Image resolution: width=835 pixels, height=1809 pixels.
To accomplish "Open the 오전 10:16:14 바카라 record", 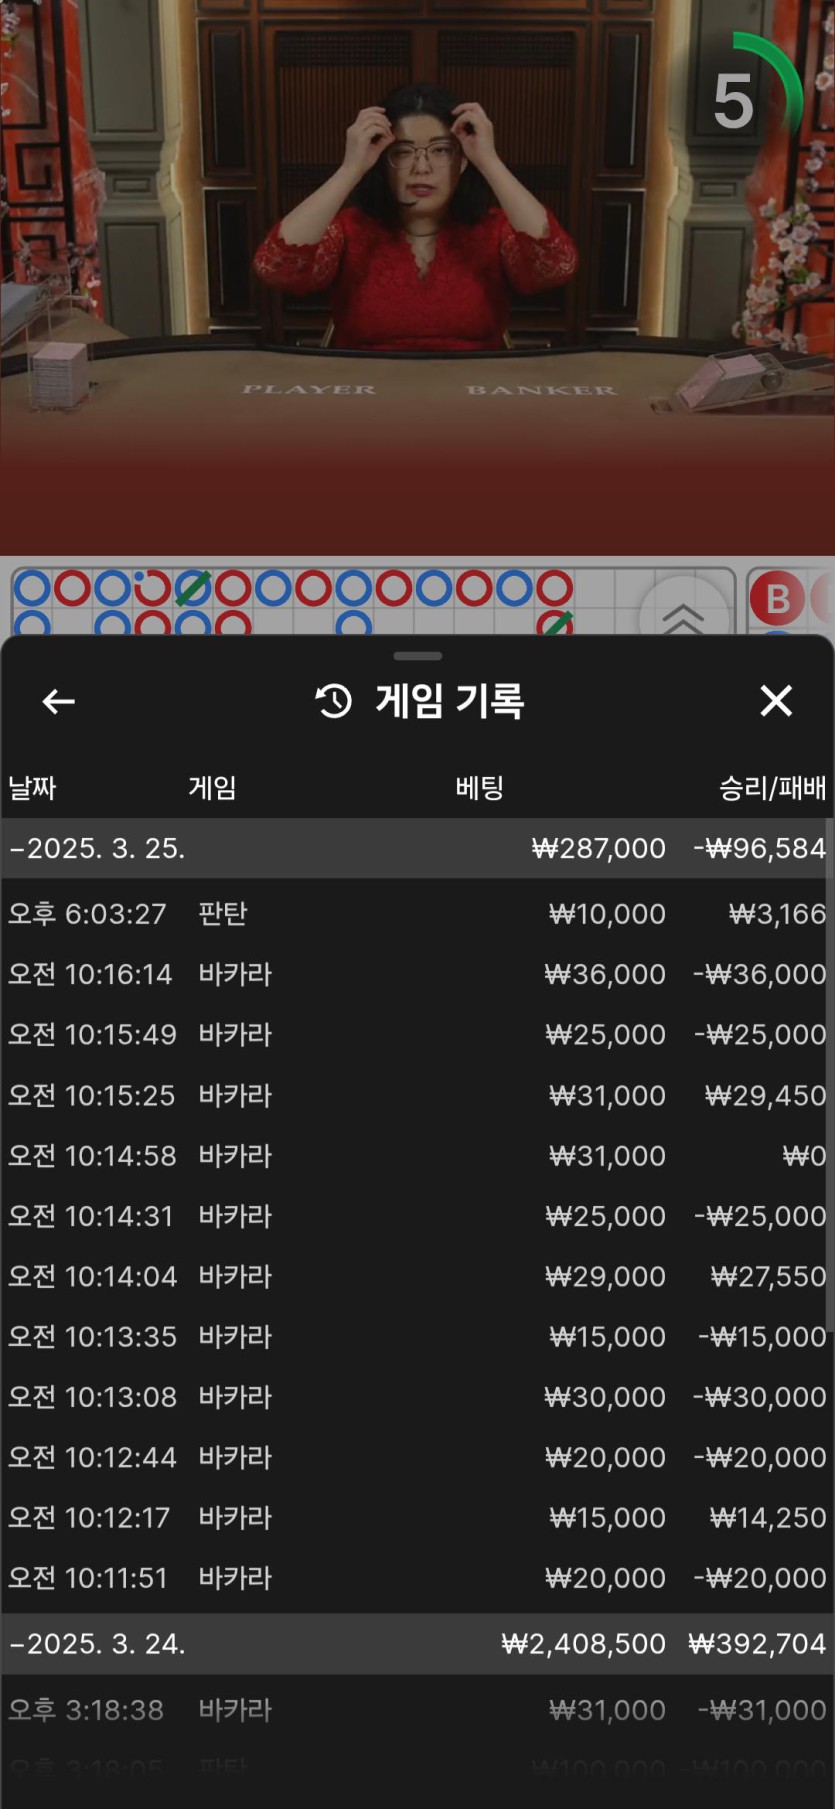I will coord(417,974).
